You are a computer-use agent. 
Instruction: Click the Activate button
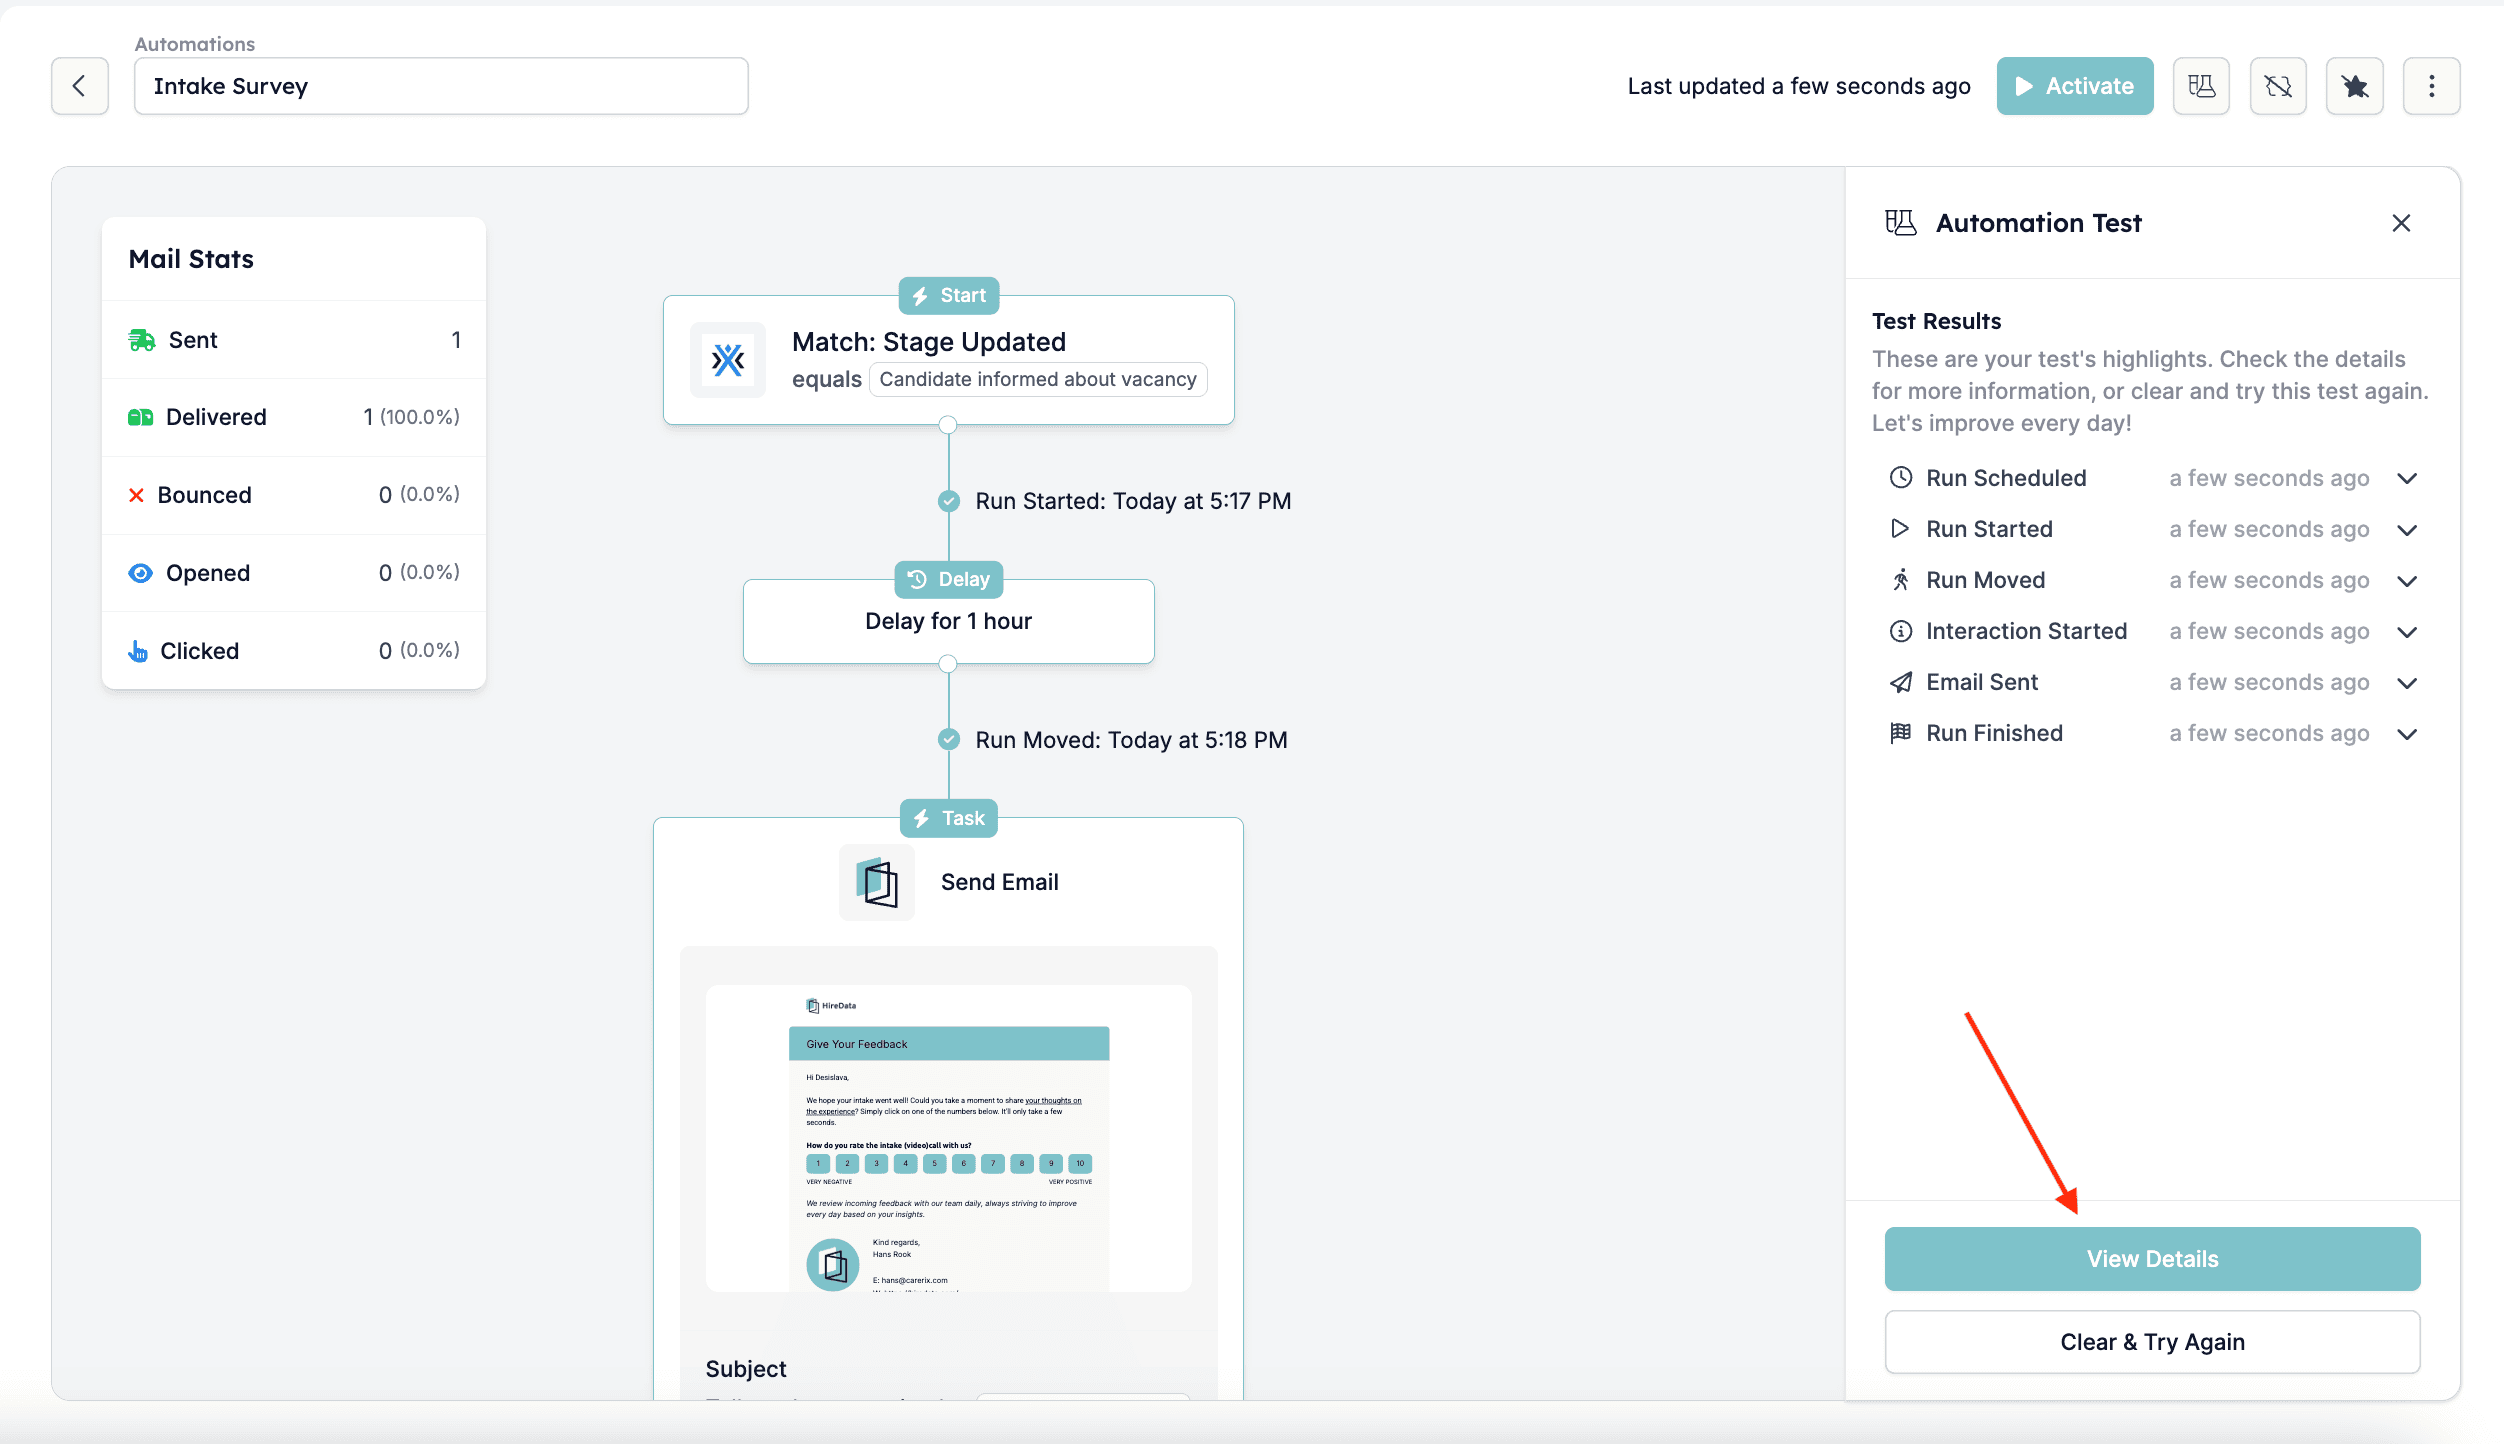(2075, 86)
